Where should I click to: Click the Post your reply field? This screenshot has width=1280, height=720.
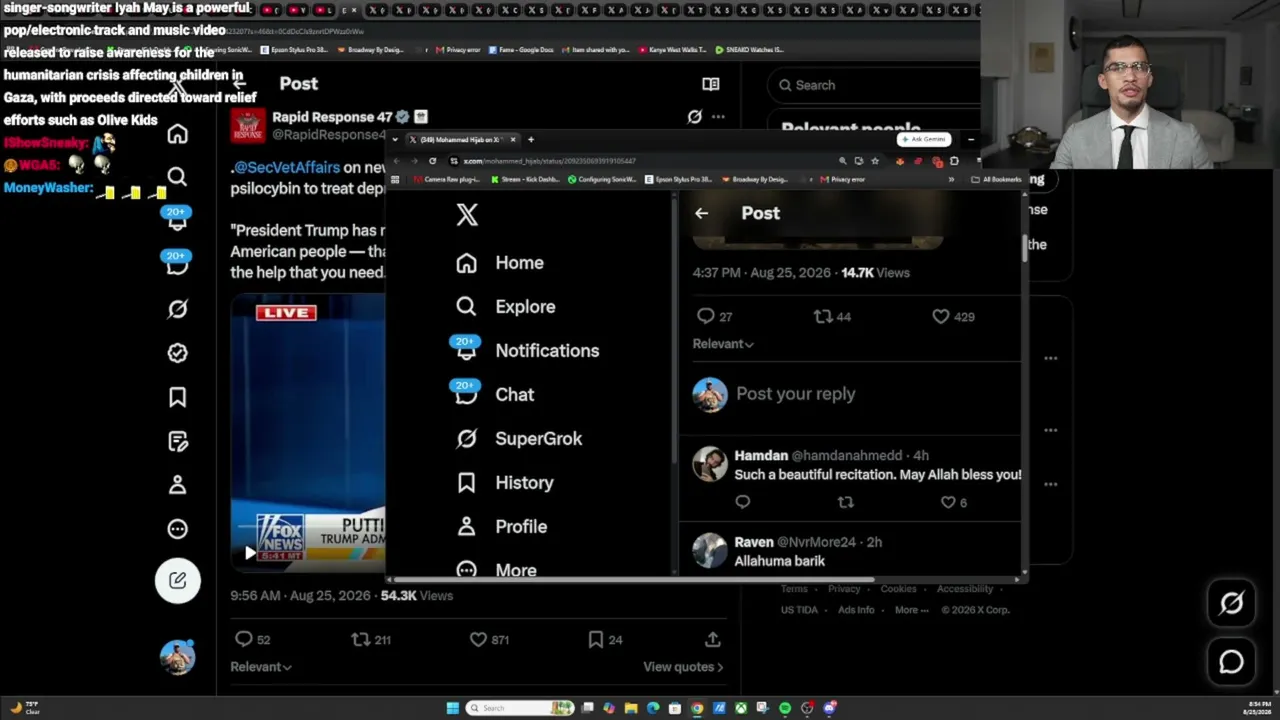[795, 394]
